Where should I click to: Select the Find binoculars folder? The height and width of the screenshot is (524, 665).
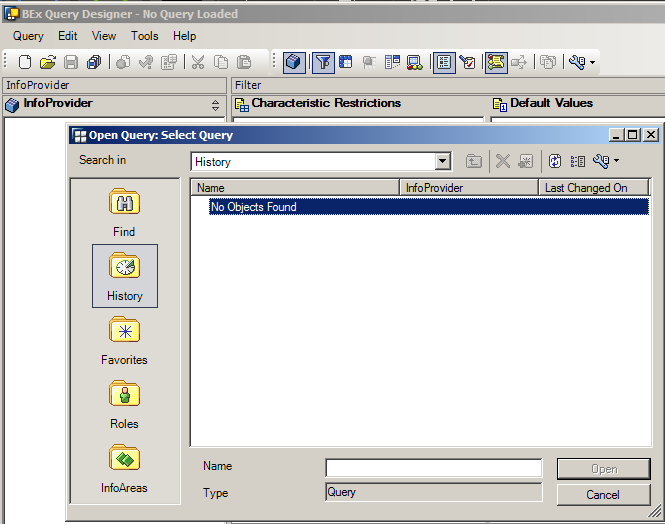point(124,213)
